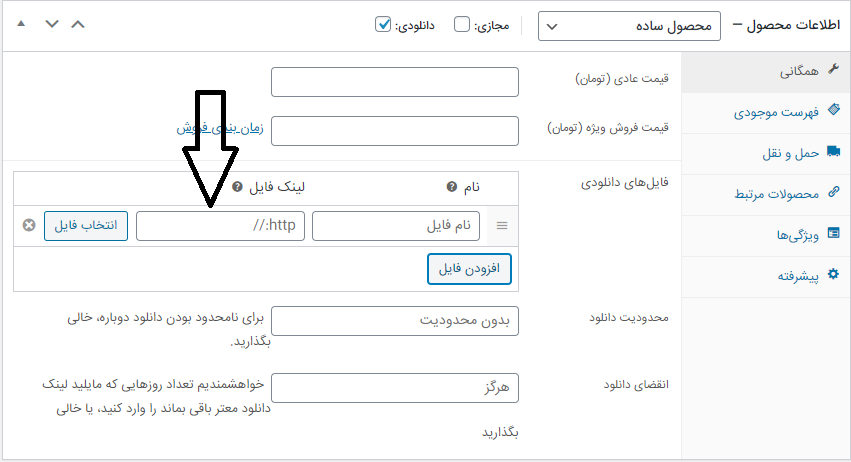Click the http:// file URL field

tap(220, 226)
